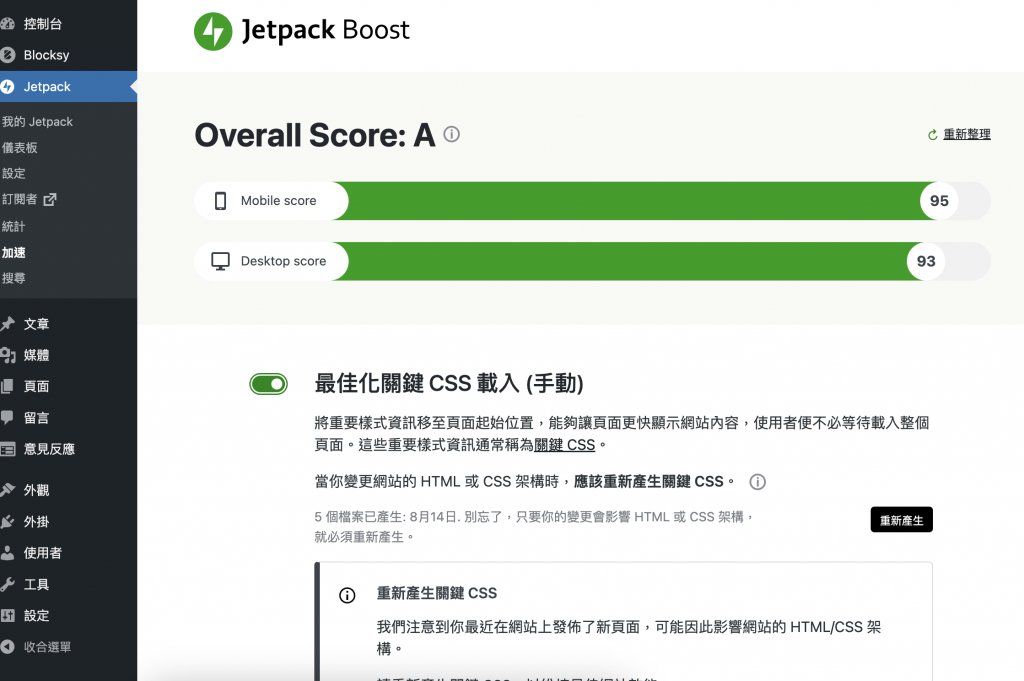The width and height of the screenshot is (1024, 681).
Task: Open 儀表板 submenu item
Action: click(x=20, y=148)
